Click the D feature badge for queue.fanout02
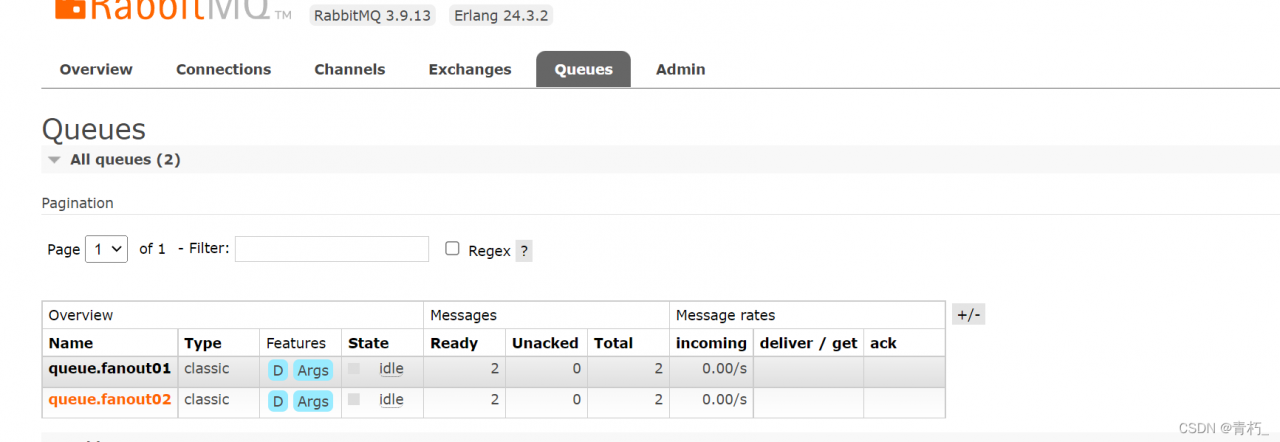The width and height of the screenshot is (1280, 442). click(x=278, y=401)
